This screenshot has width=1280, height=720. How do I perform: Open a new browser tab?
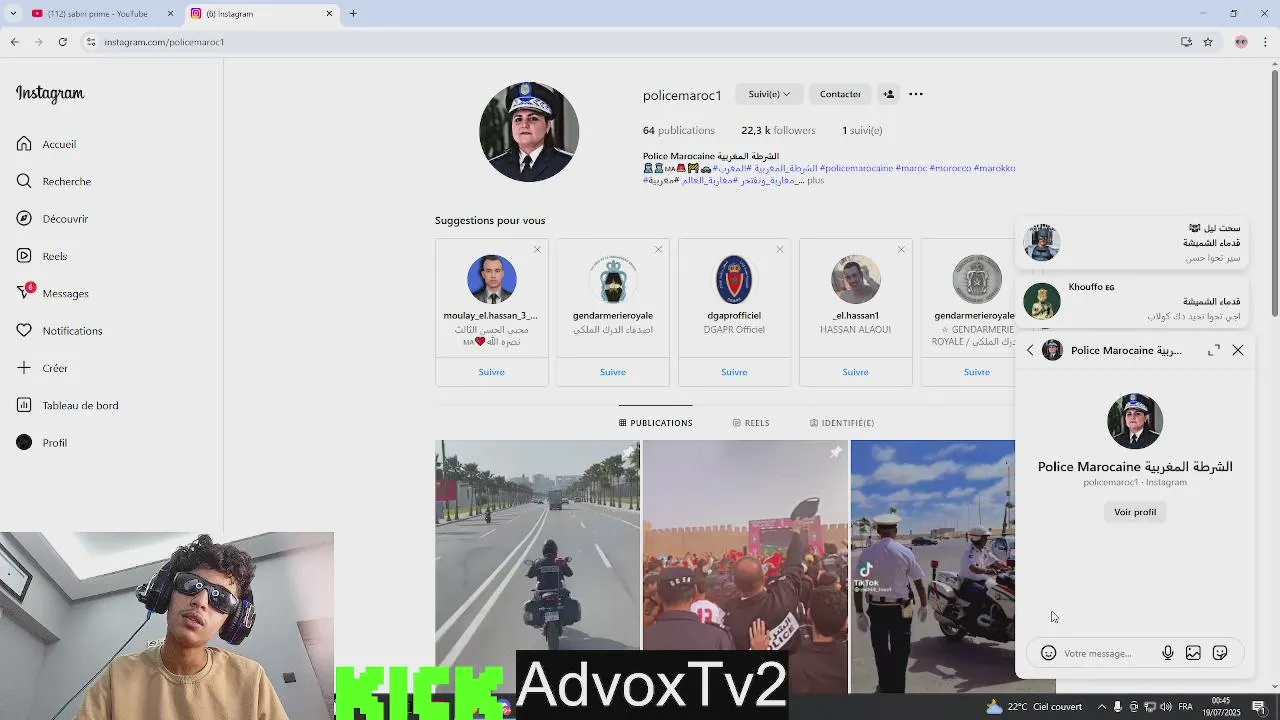[x=353, y=13]
